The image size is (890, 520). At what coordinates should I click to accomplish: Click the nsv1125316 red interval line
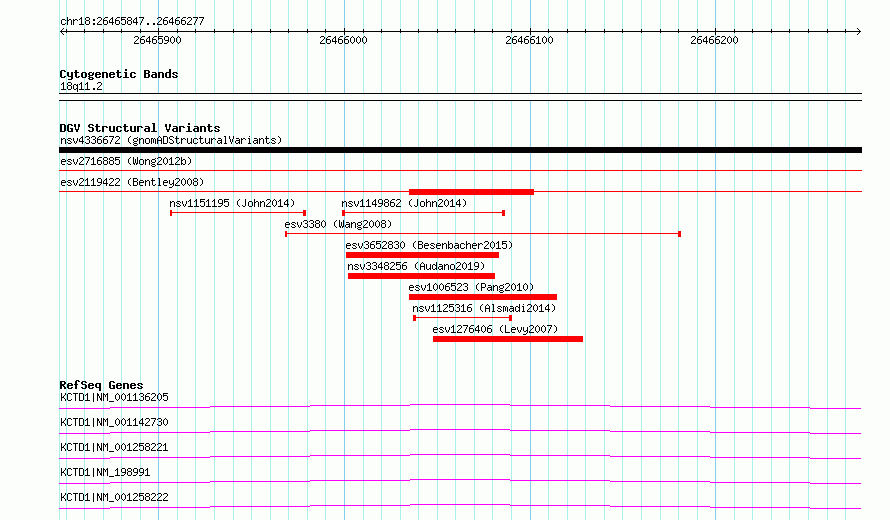(463, 318)
